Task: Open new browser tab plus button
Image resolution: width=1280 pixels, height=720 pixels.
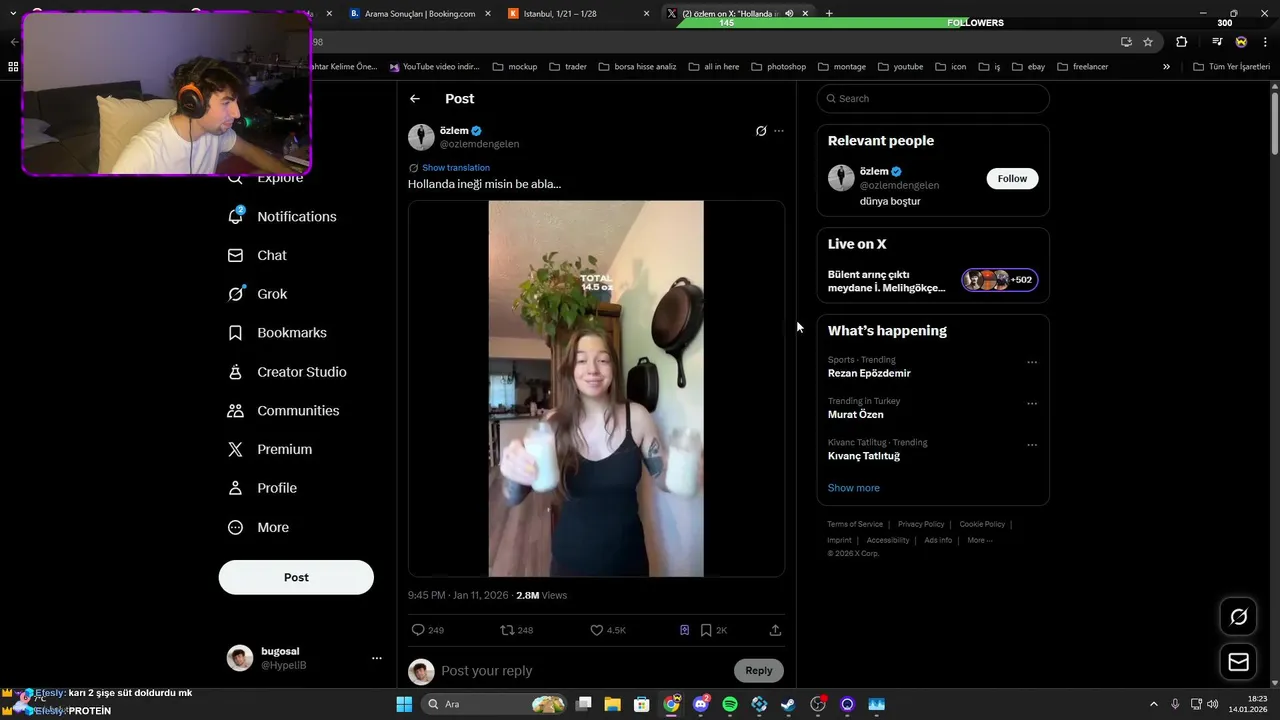Action: coord(829,14)
